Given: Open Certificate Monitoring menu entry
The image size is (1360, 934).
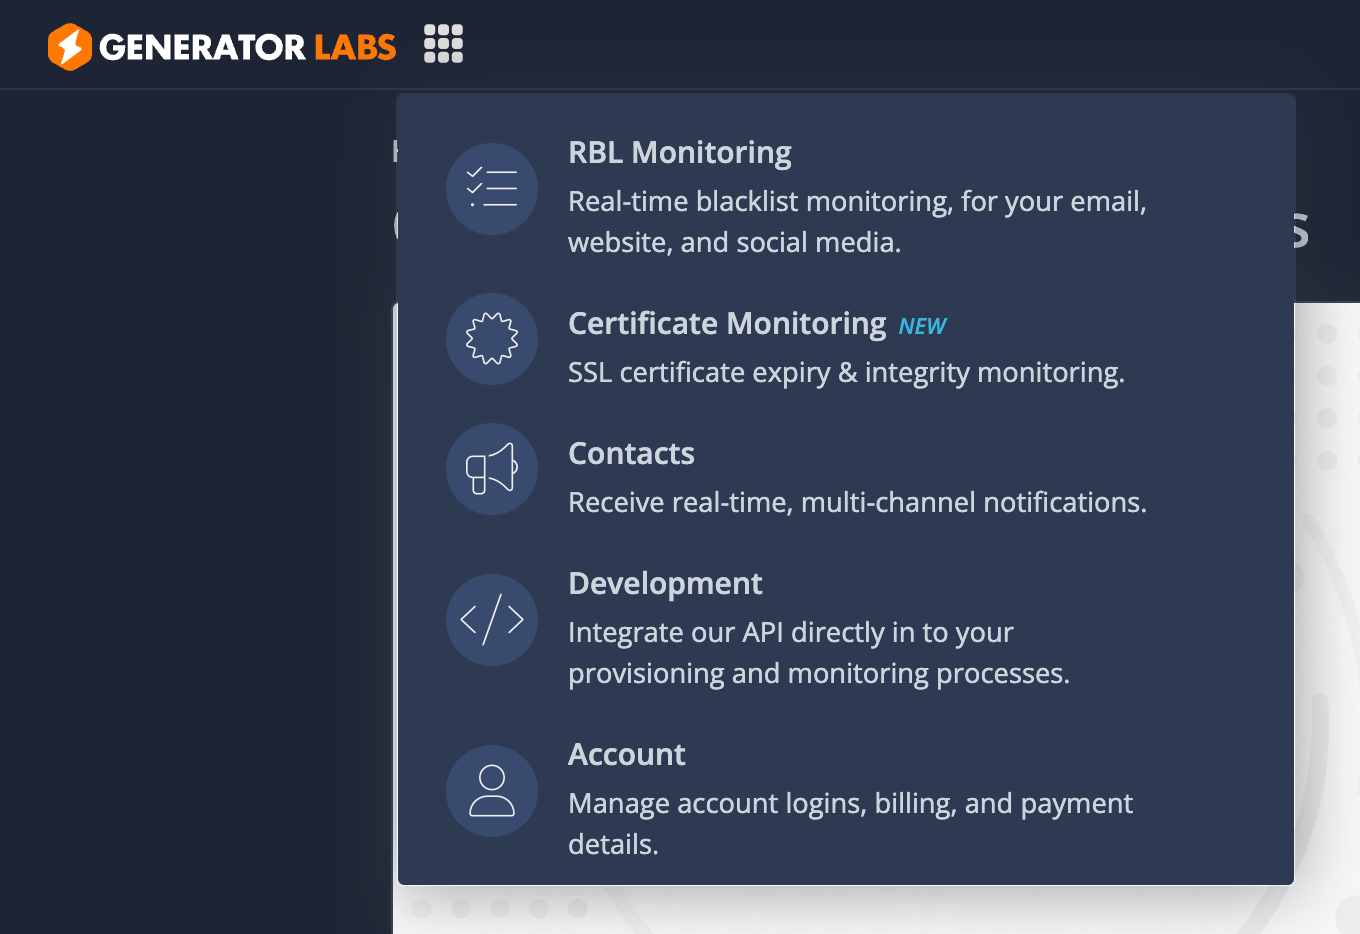Looking at the screenshot, I should click(727, 324).
